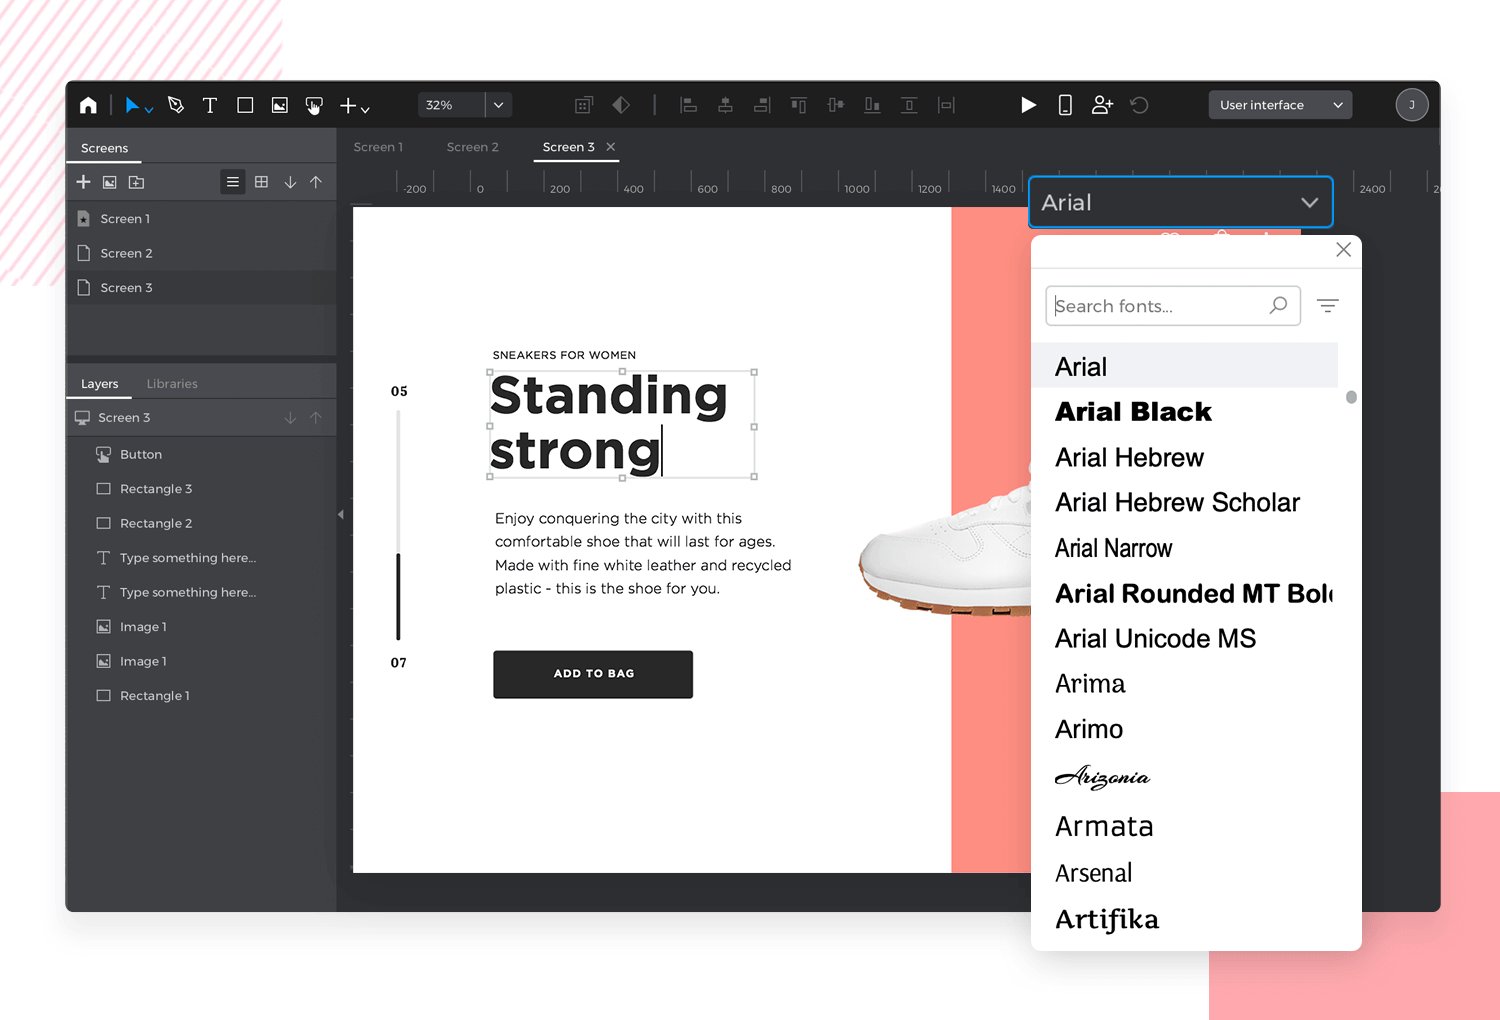The height and width of the screenshot is (1020, 1500).
Task: Select the Rectangle tool
Action: [245, 105]
